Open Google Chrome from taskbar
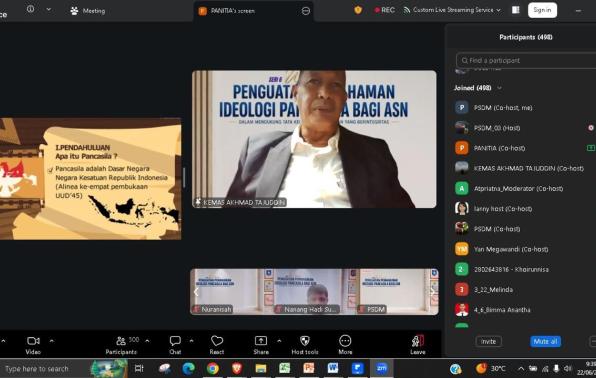 pos(213,368)
